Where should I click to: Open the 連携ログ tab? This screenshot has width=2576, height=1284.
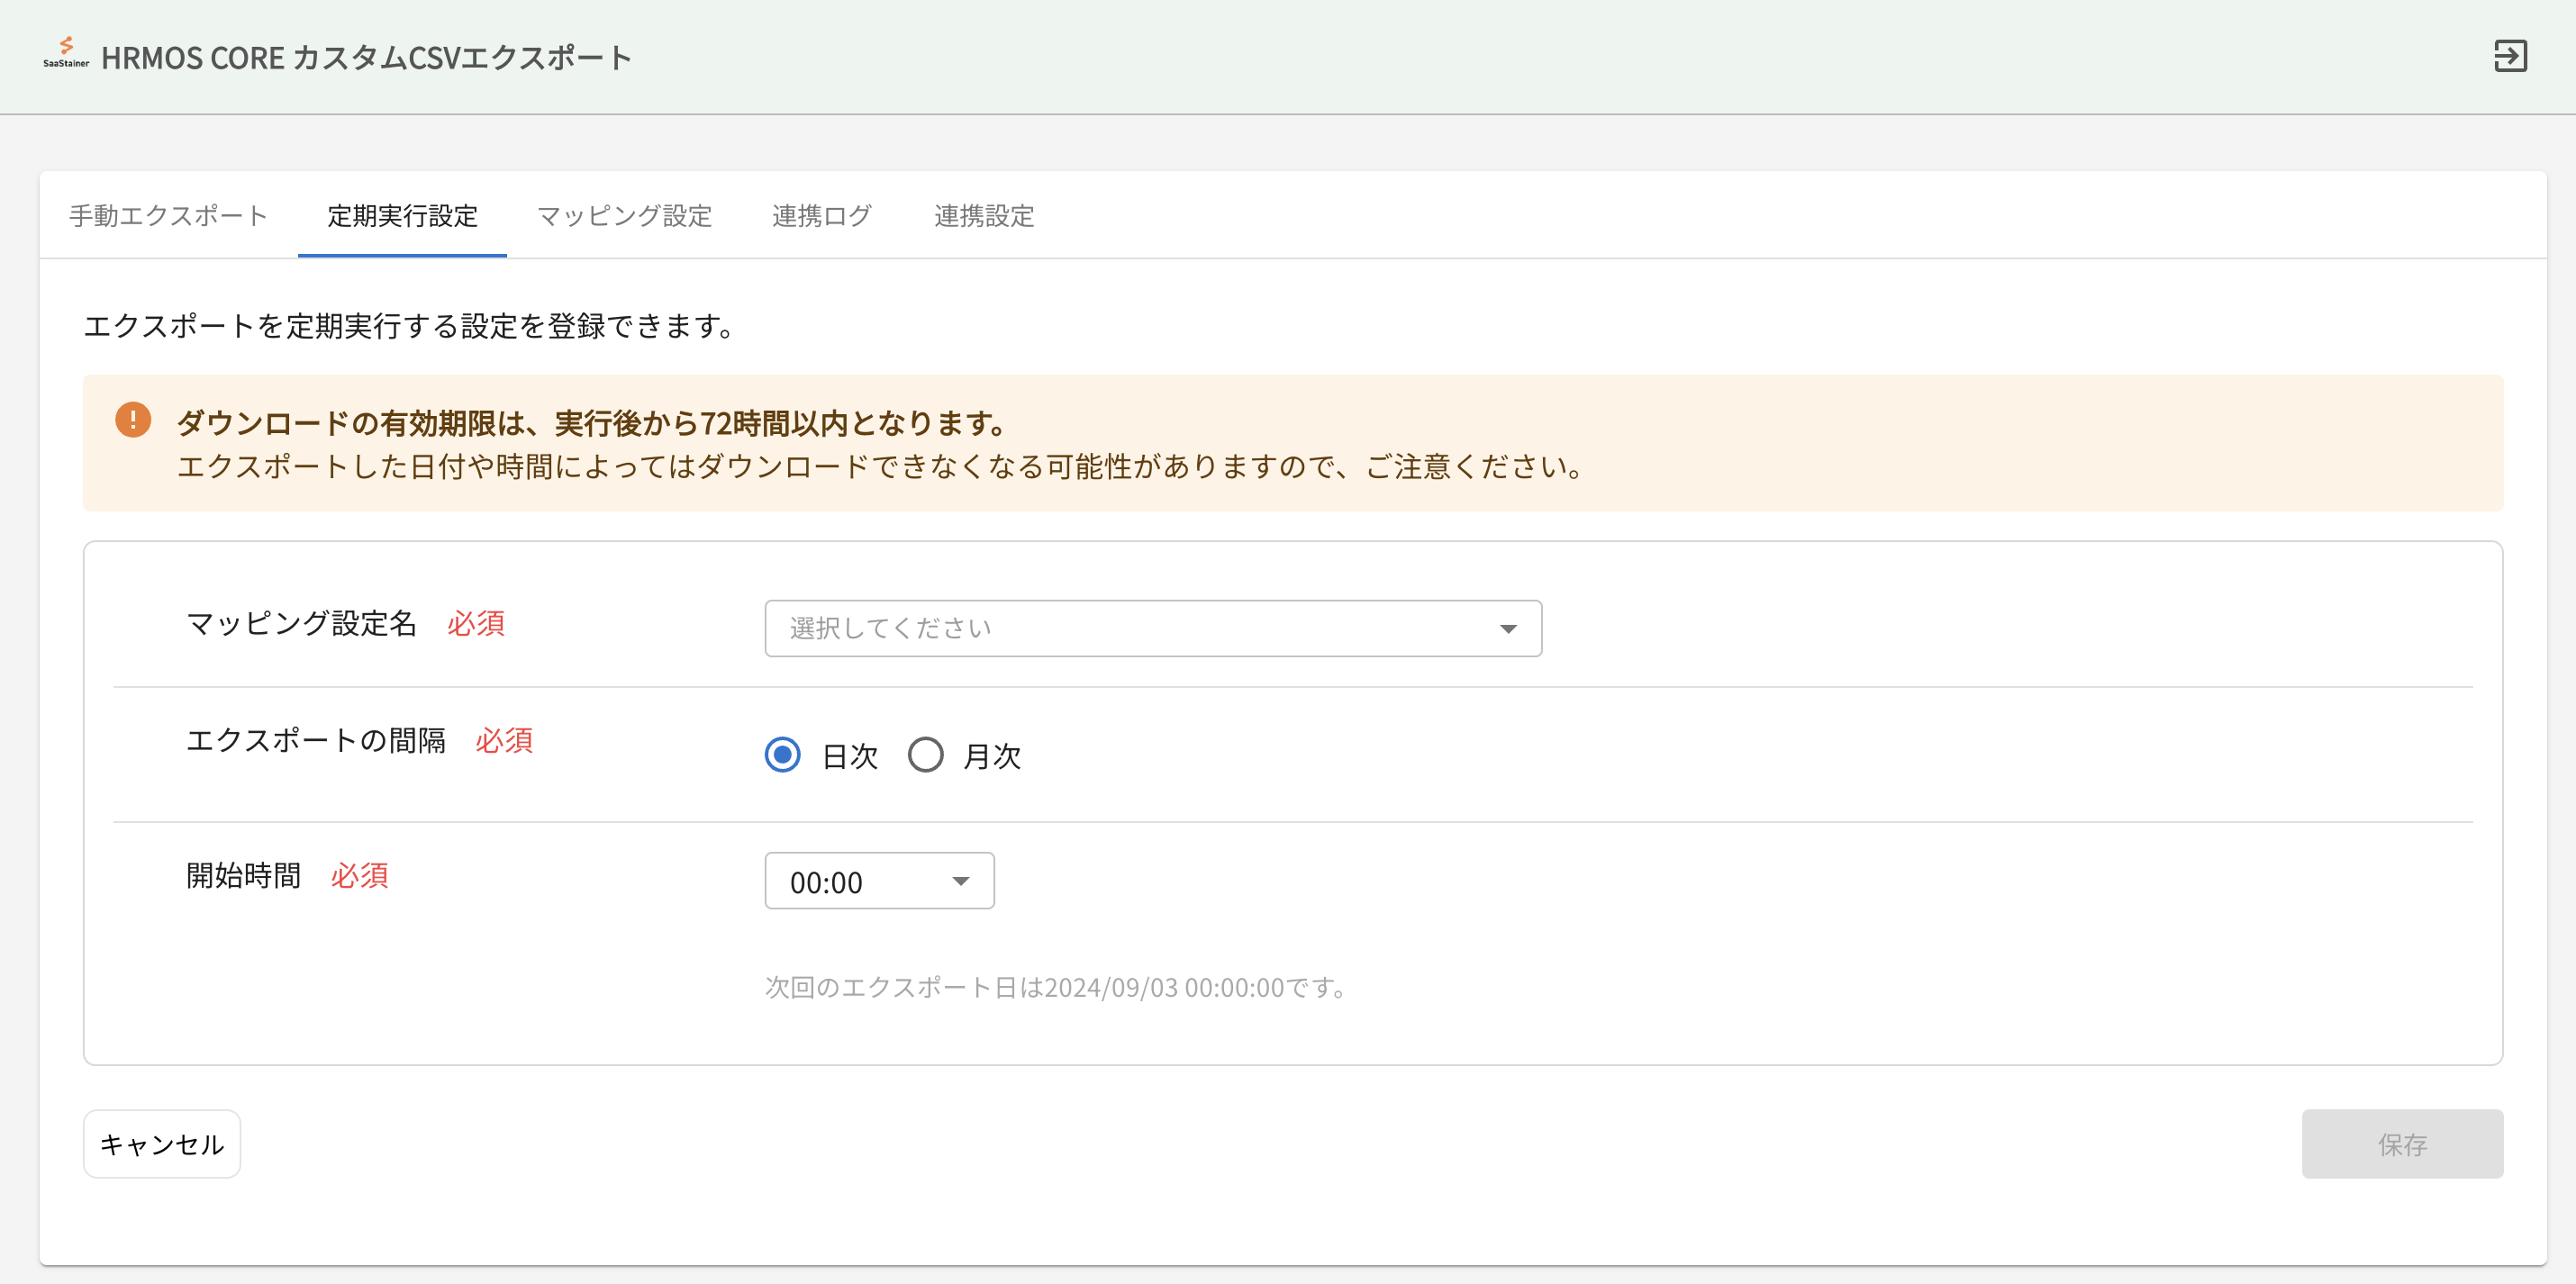point(820,216)
